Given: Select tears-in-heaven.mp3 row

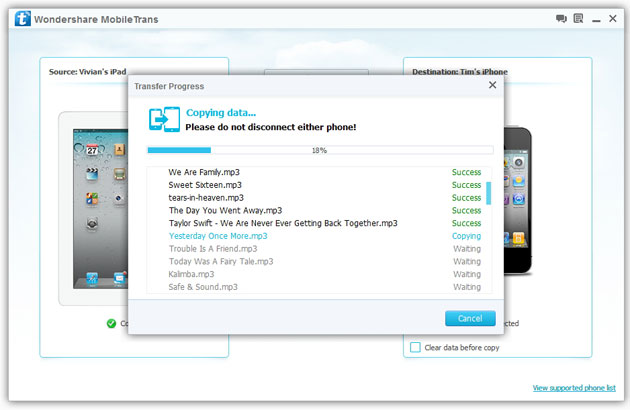Looking at the screenshot, I should point(317,198).
